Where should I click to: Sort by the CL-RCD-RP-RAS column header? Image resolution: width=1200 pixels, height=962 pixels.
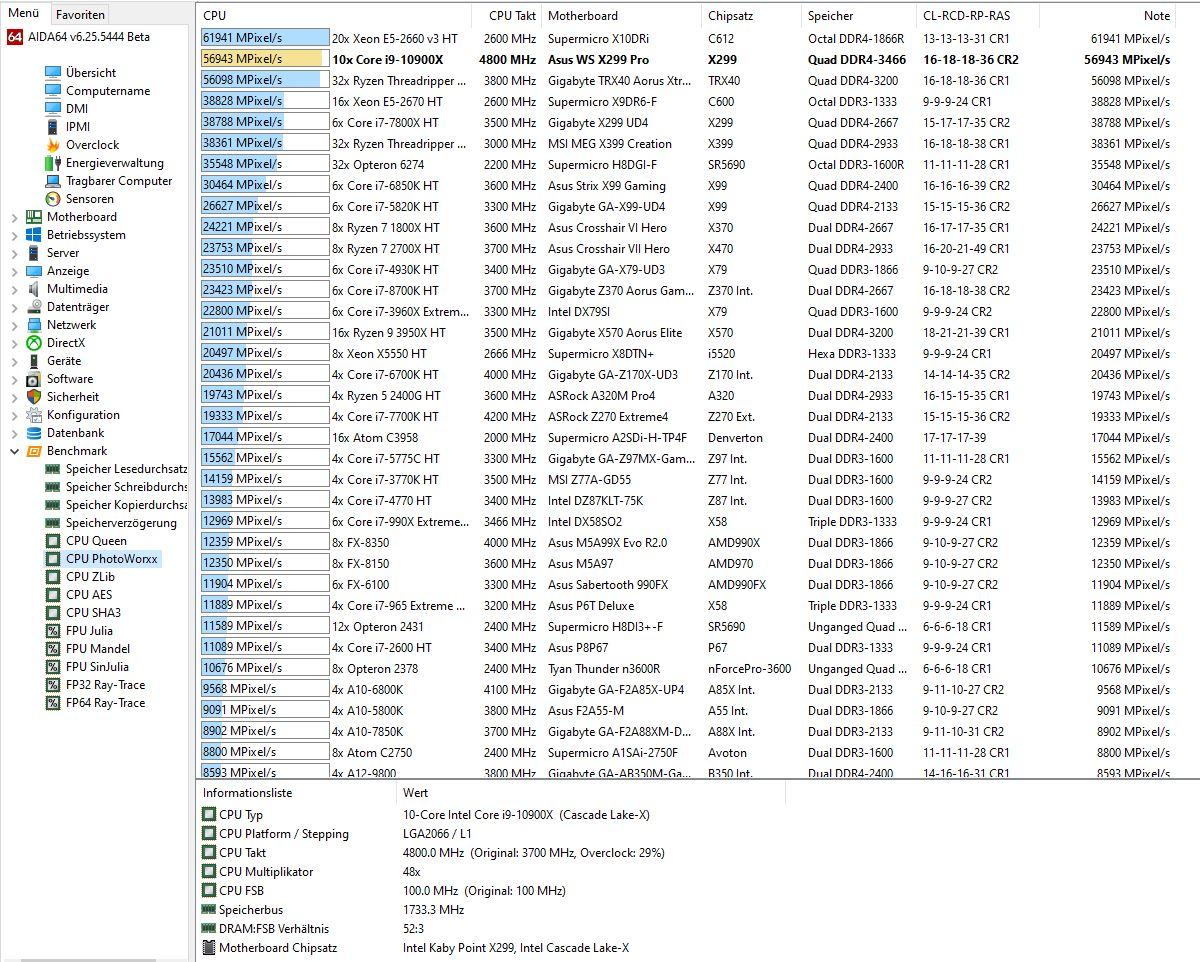978,15
